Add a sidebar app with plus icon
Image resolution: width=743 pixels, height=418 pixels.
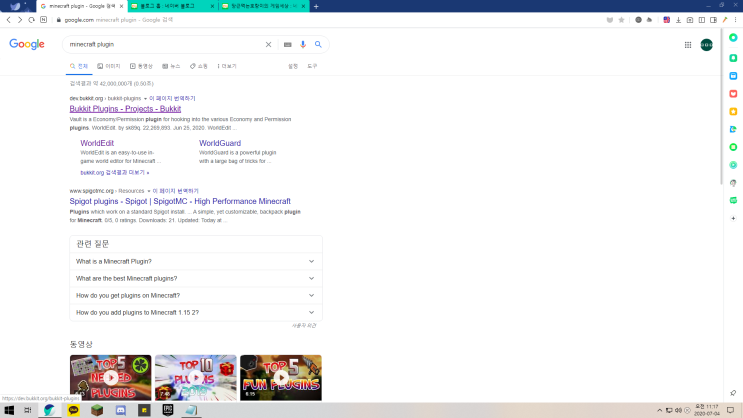[733, 218]
